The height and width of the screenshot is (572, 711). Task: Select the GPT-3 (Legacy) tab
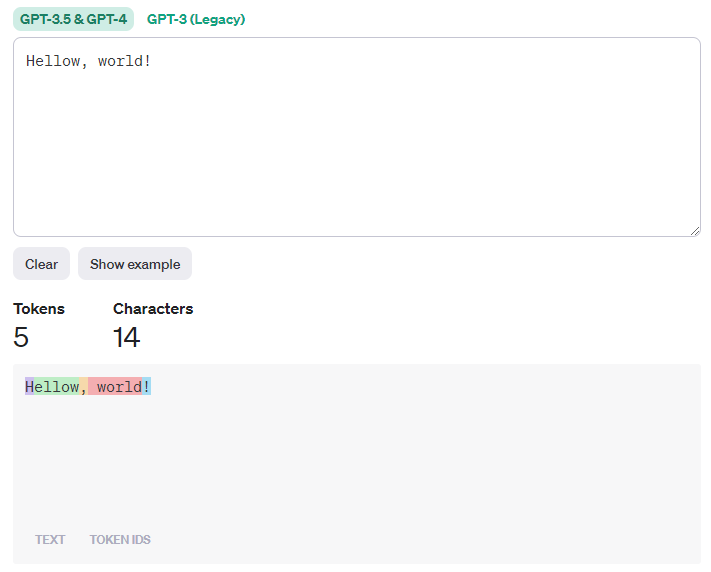pos(196,19)
